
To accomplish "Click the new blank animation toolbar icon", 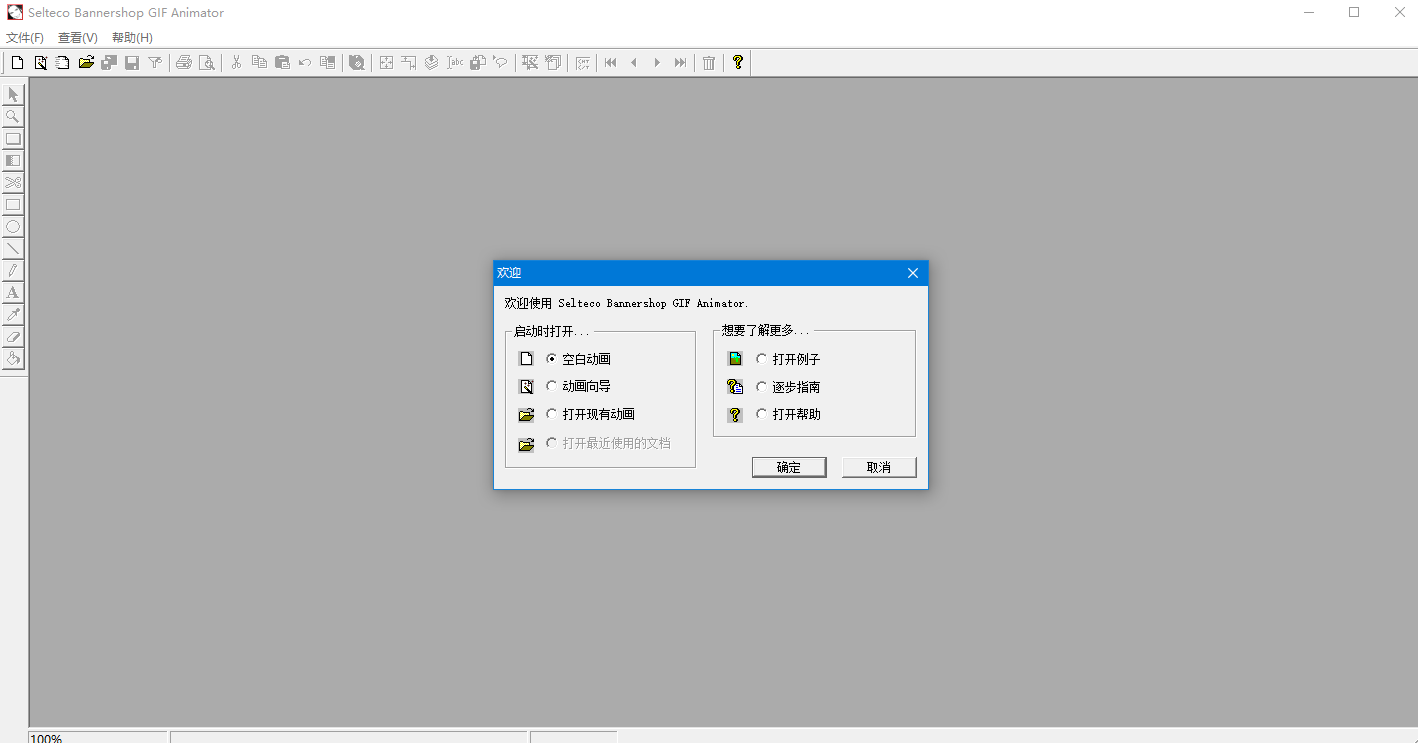I will 17,63.
